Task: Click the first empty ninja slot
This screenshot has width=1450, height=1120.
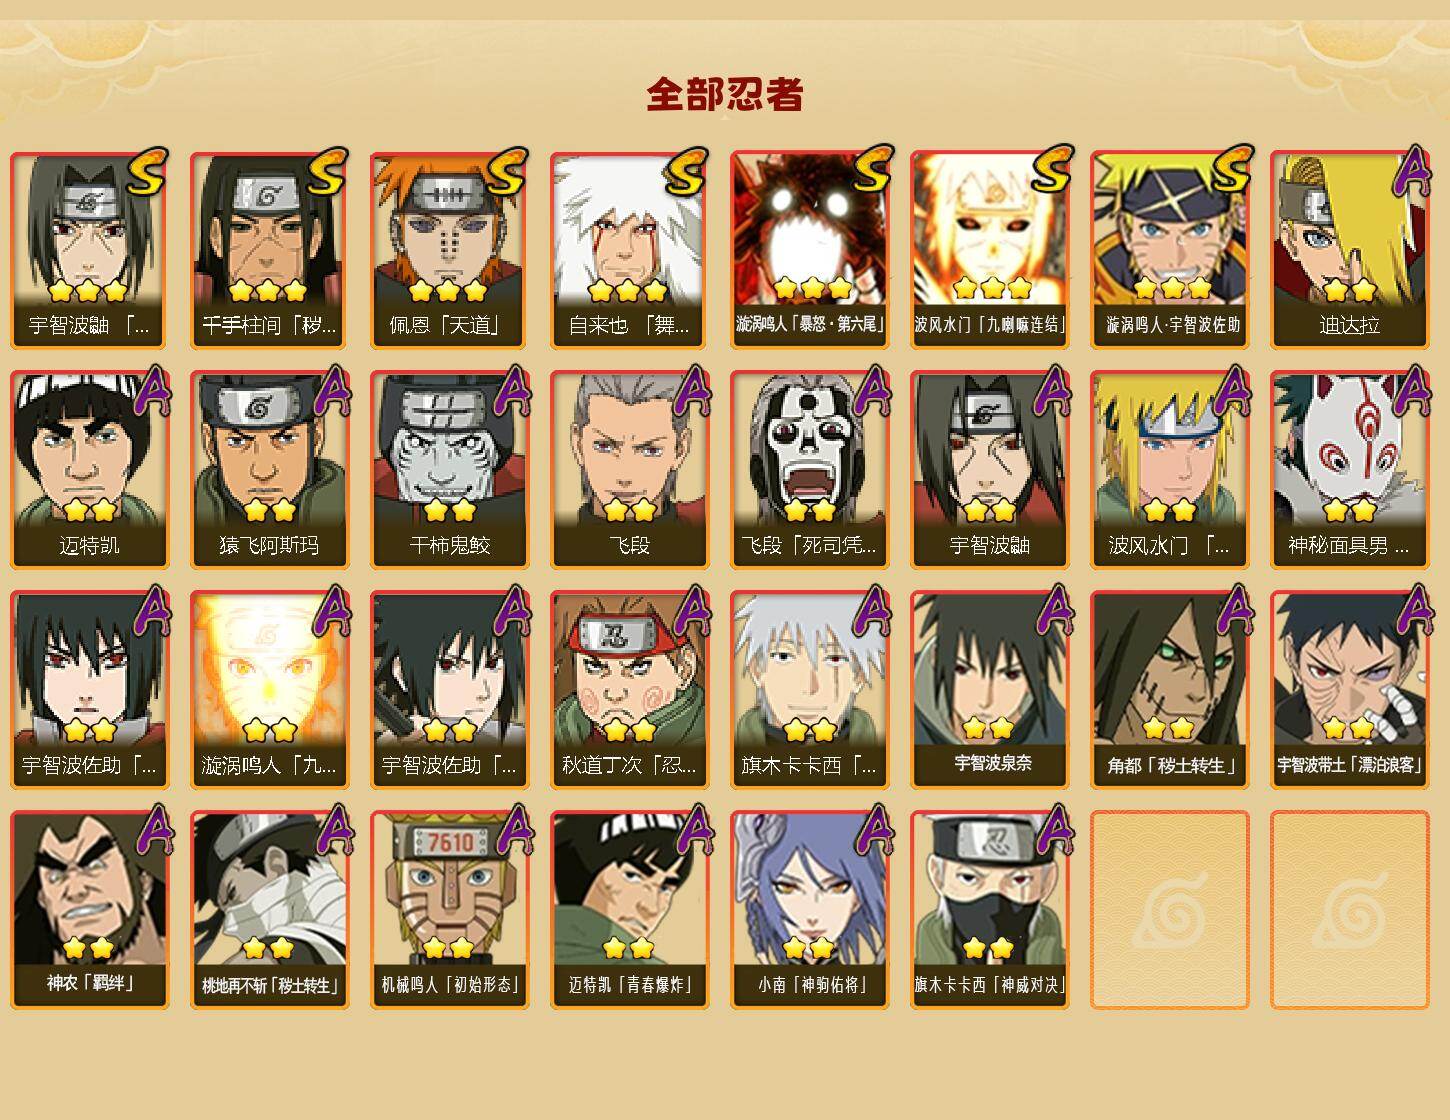Action: [x=1169, y=910]
